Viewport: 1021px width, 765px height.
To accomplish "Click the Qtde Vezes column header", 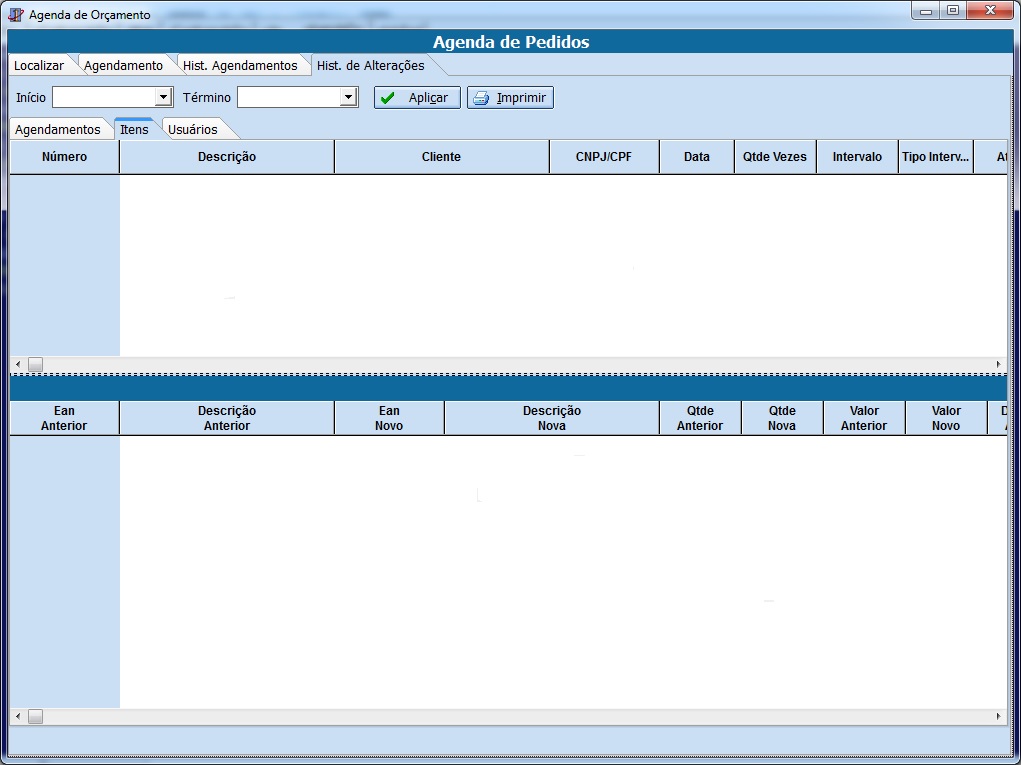I will (x=775, y=157).
